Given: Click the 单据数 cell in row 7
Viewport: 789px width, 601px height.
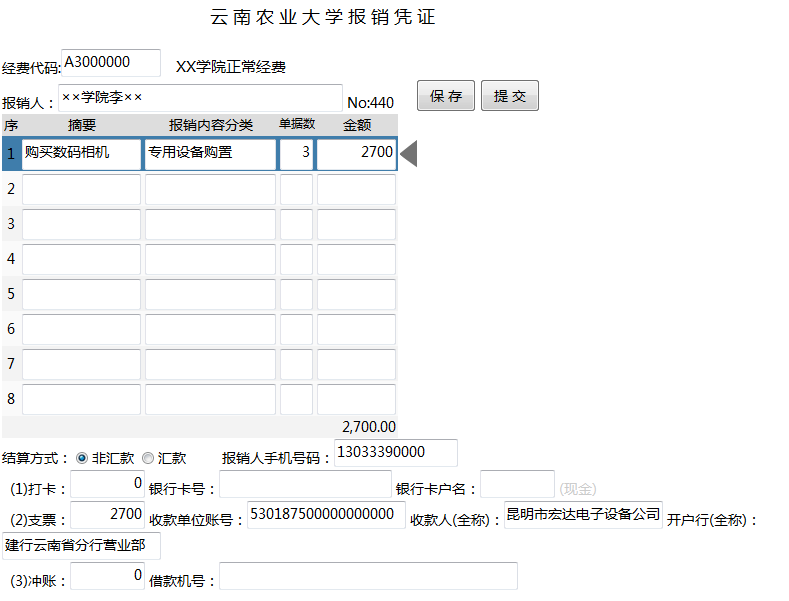Looking at the screenshot, I should 296,364.
